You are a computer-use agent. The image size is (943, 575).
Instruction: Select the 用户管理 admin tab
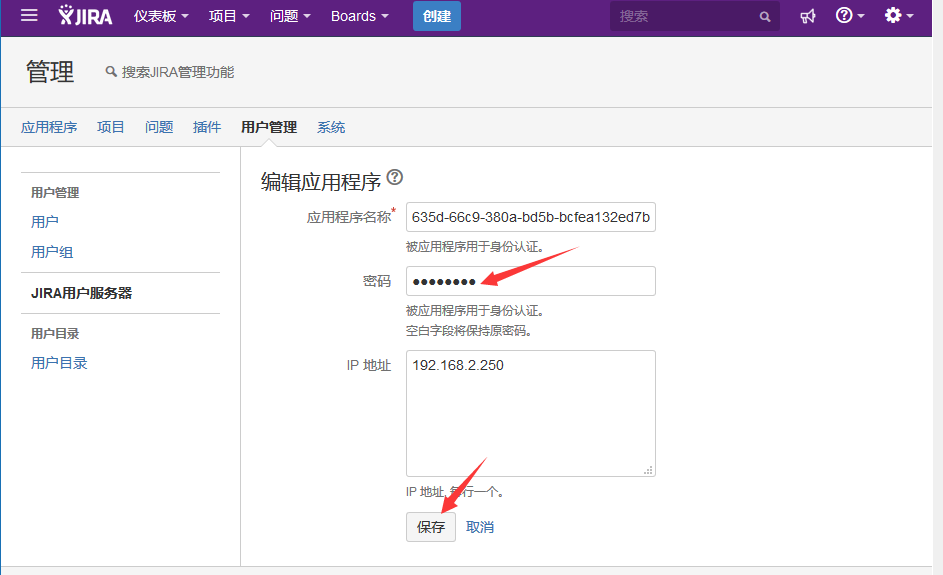269,127
